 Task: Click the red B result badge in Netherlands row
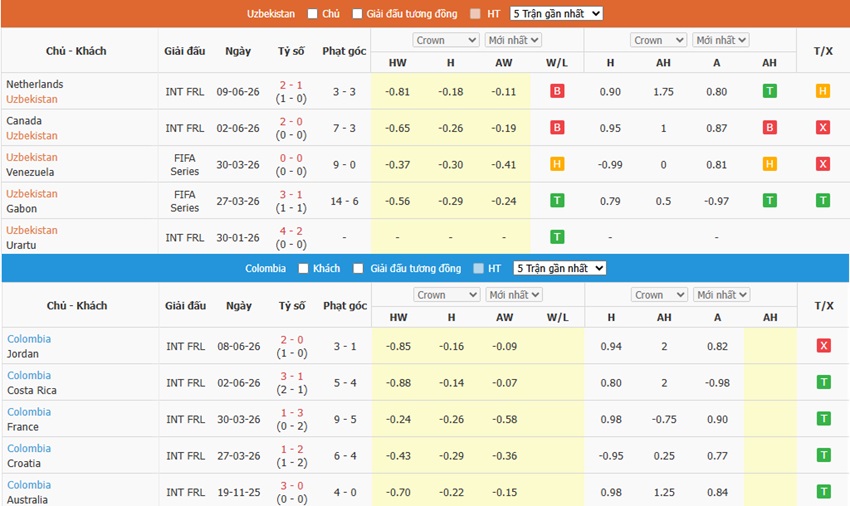point(557,91)
